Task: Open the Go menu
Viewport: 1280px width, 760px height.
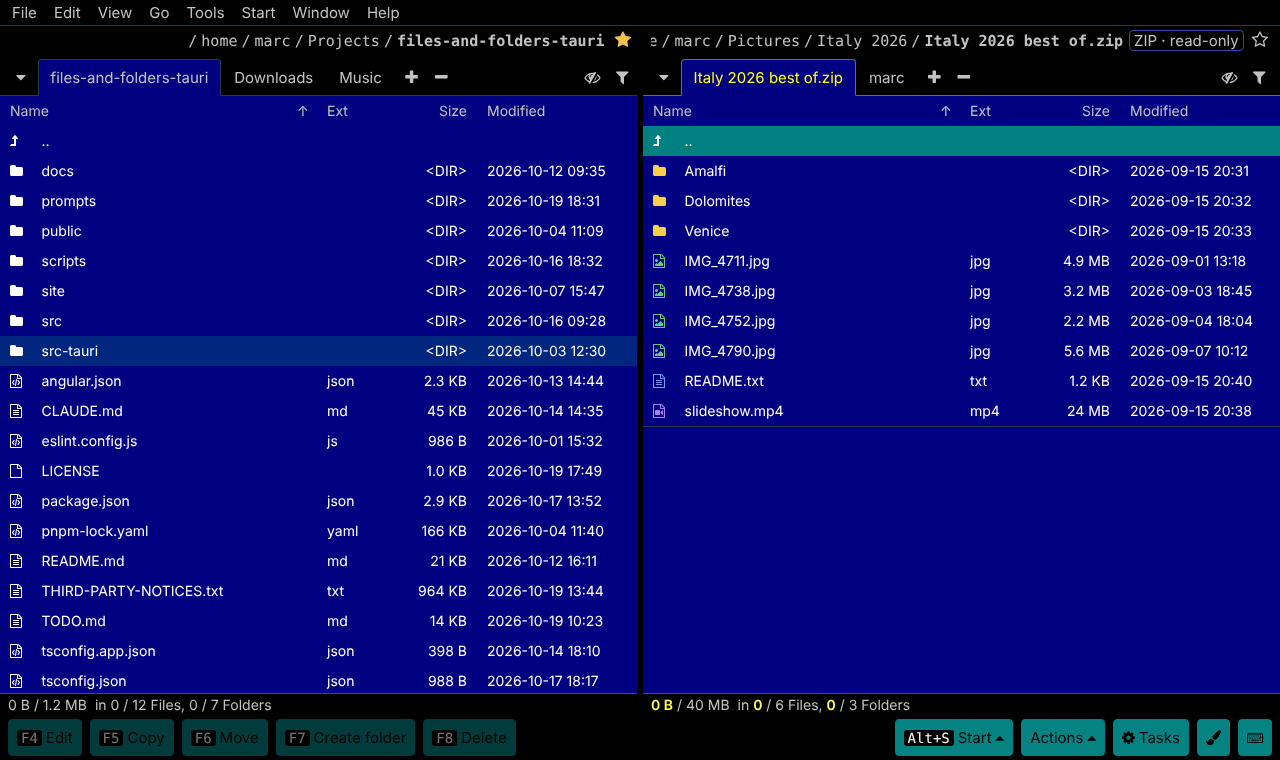Action: pos(159,13)
